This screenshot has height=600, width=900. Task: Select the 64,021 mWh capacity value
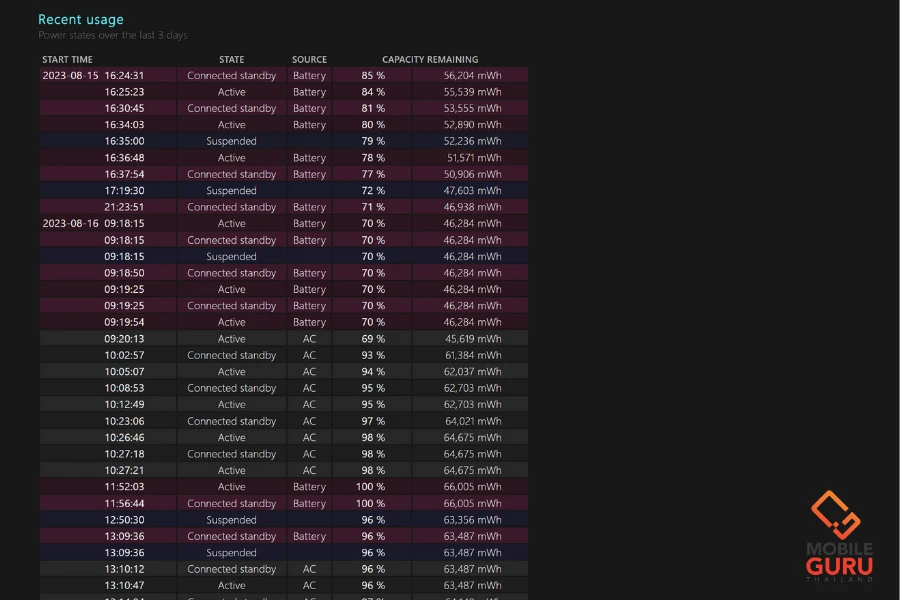473,421
